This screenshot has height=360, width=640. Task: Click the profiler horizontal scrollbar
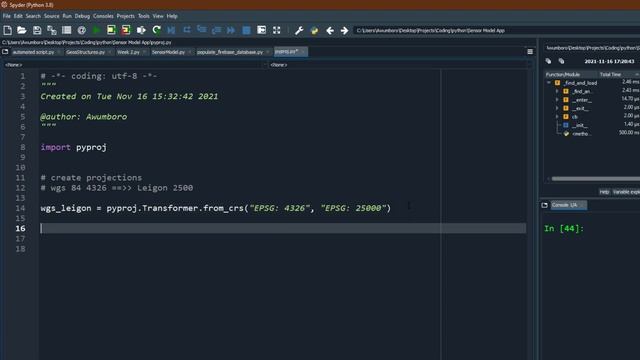[x=595, y=178]
